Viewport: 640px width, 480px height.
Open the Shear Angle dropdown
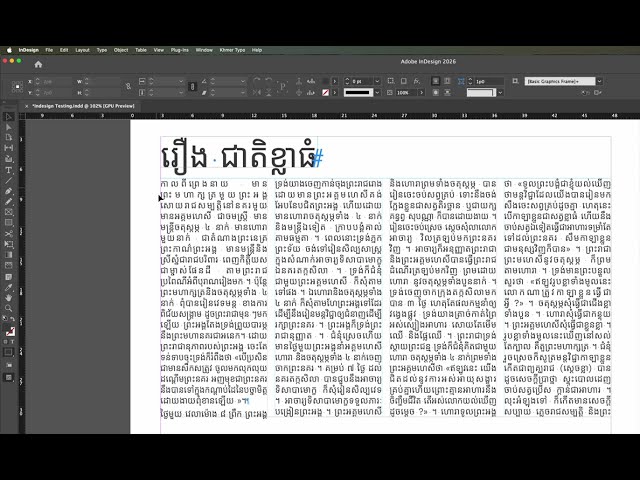coord(242,93)
